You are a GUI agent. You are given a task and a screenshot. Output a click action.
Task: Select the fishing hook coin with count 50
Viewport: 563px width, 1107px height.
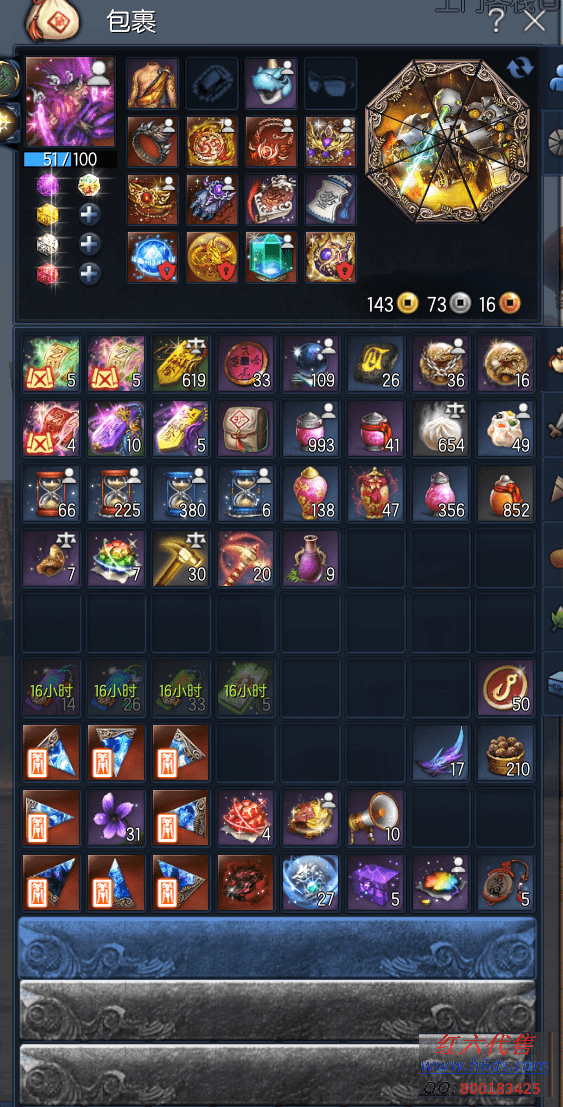(505, 688)
